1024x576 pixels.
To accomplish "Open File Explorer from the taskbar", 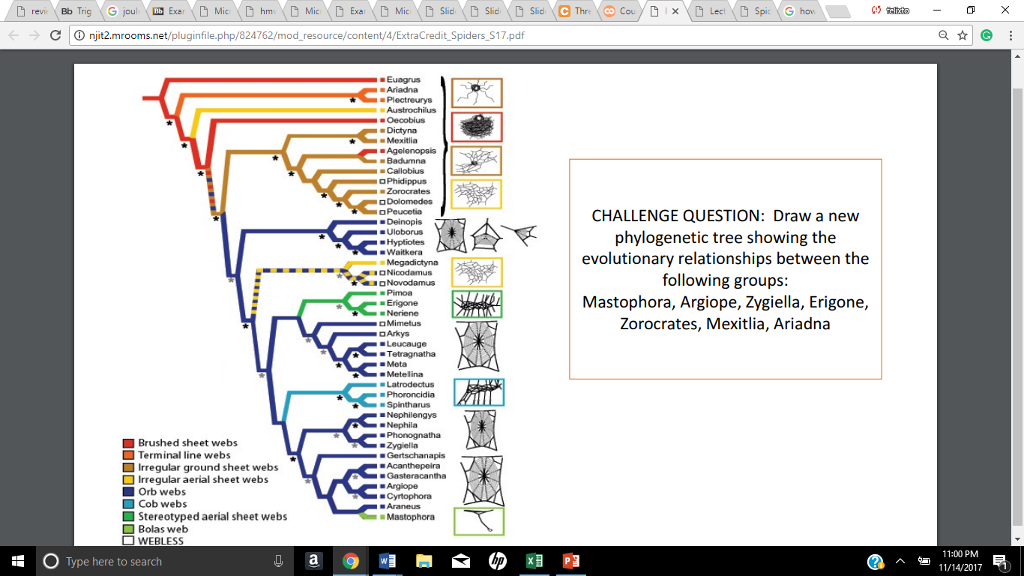I will pos(424,561).
